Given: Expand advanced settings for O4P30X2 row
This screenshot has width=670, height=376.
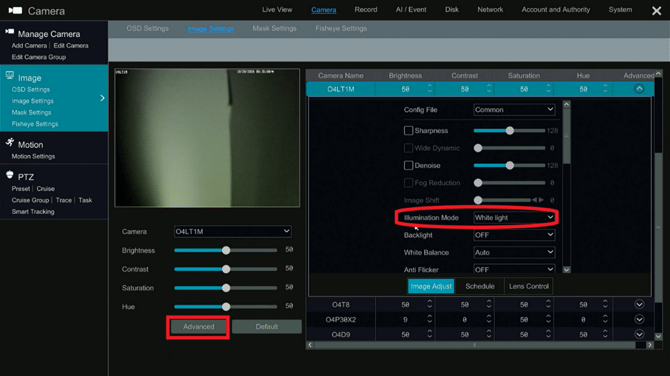Looking at the screenshot, I should 639,319.
